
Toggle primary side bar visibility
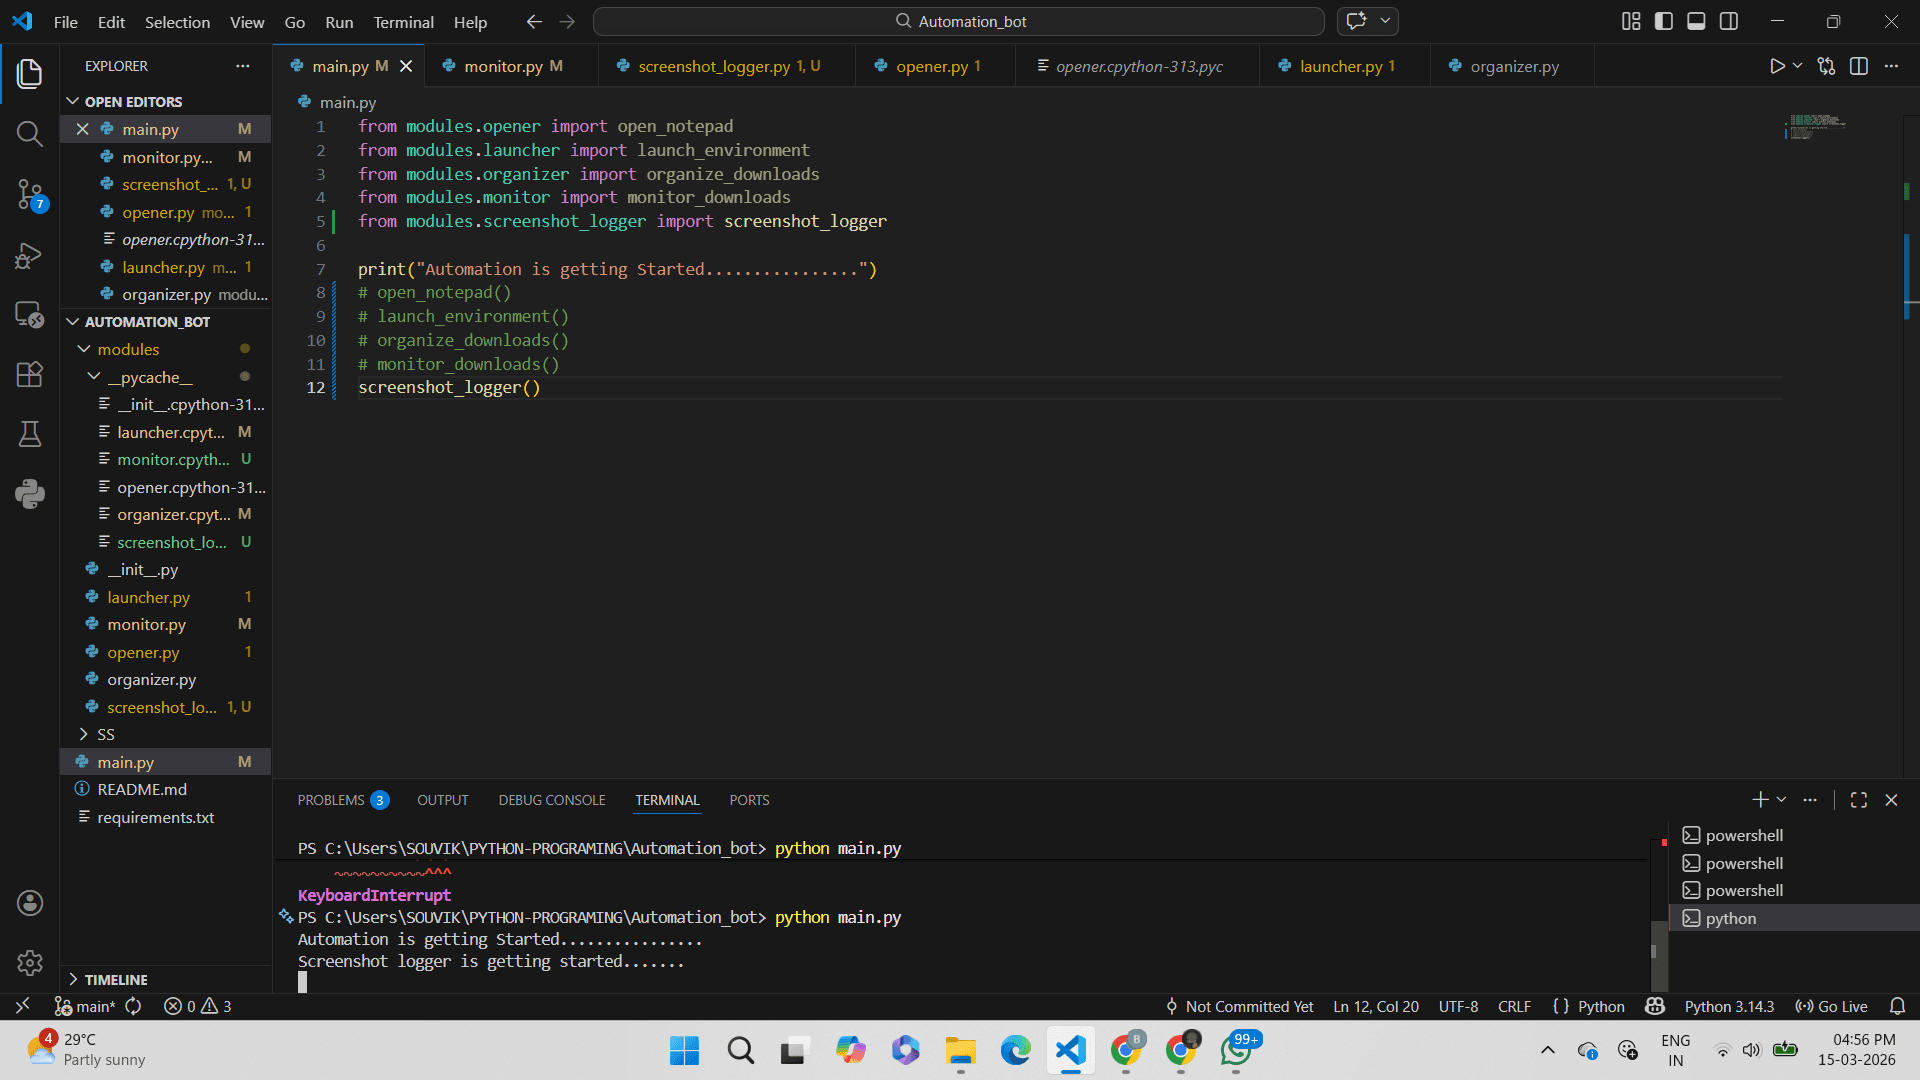click(x=1664, y=21)
